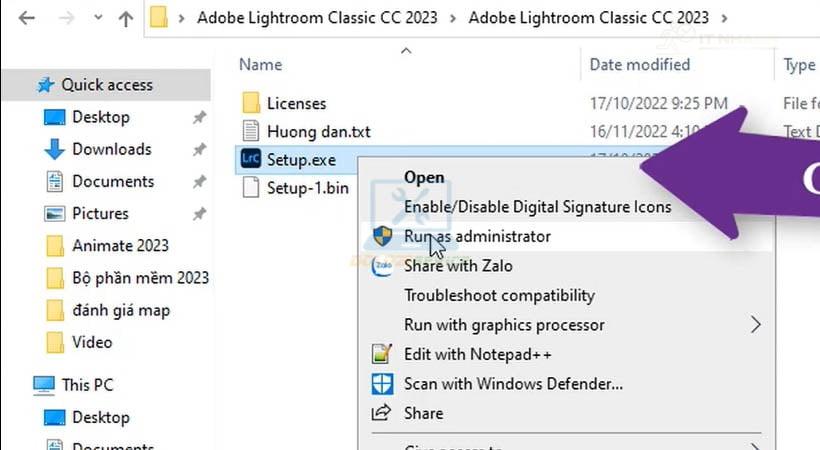The width and height of the screenshot is (820, 450).
Task: Open Downloads in Quick access
Action: (x=111, y=149)
